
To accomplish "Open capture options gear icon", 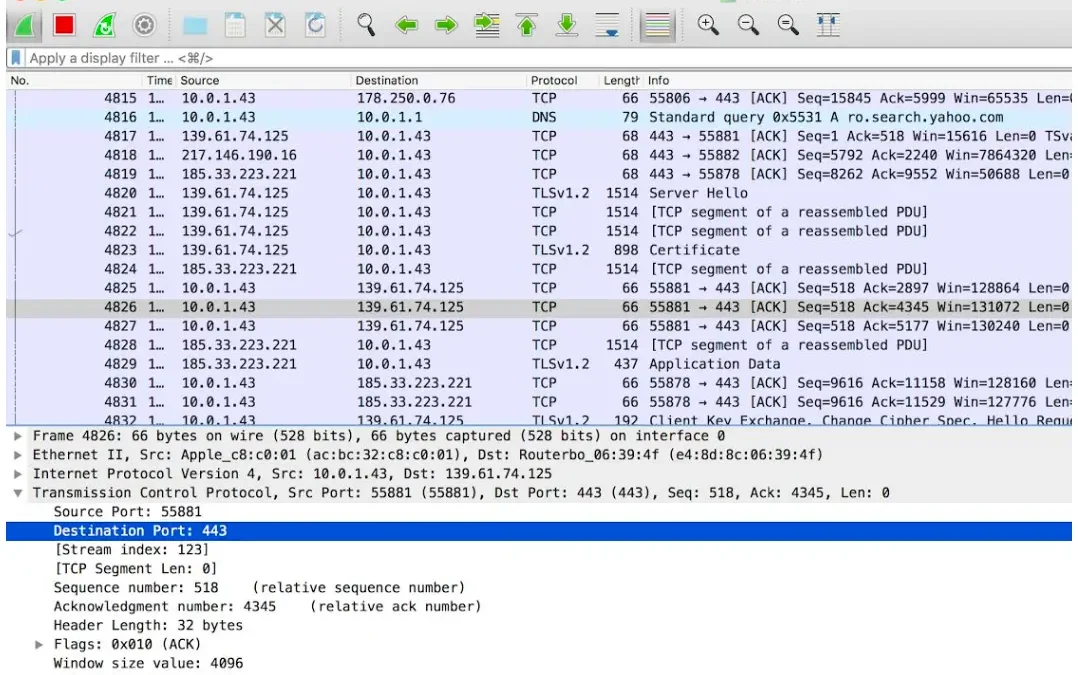I will click(x=144, y=25).
